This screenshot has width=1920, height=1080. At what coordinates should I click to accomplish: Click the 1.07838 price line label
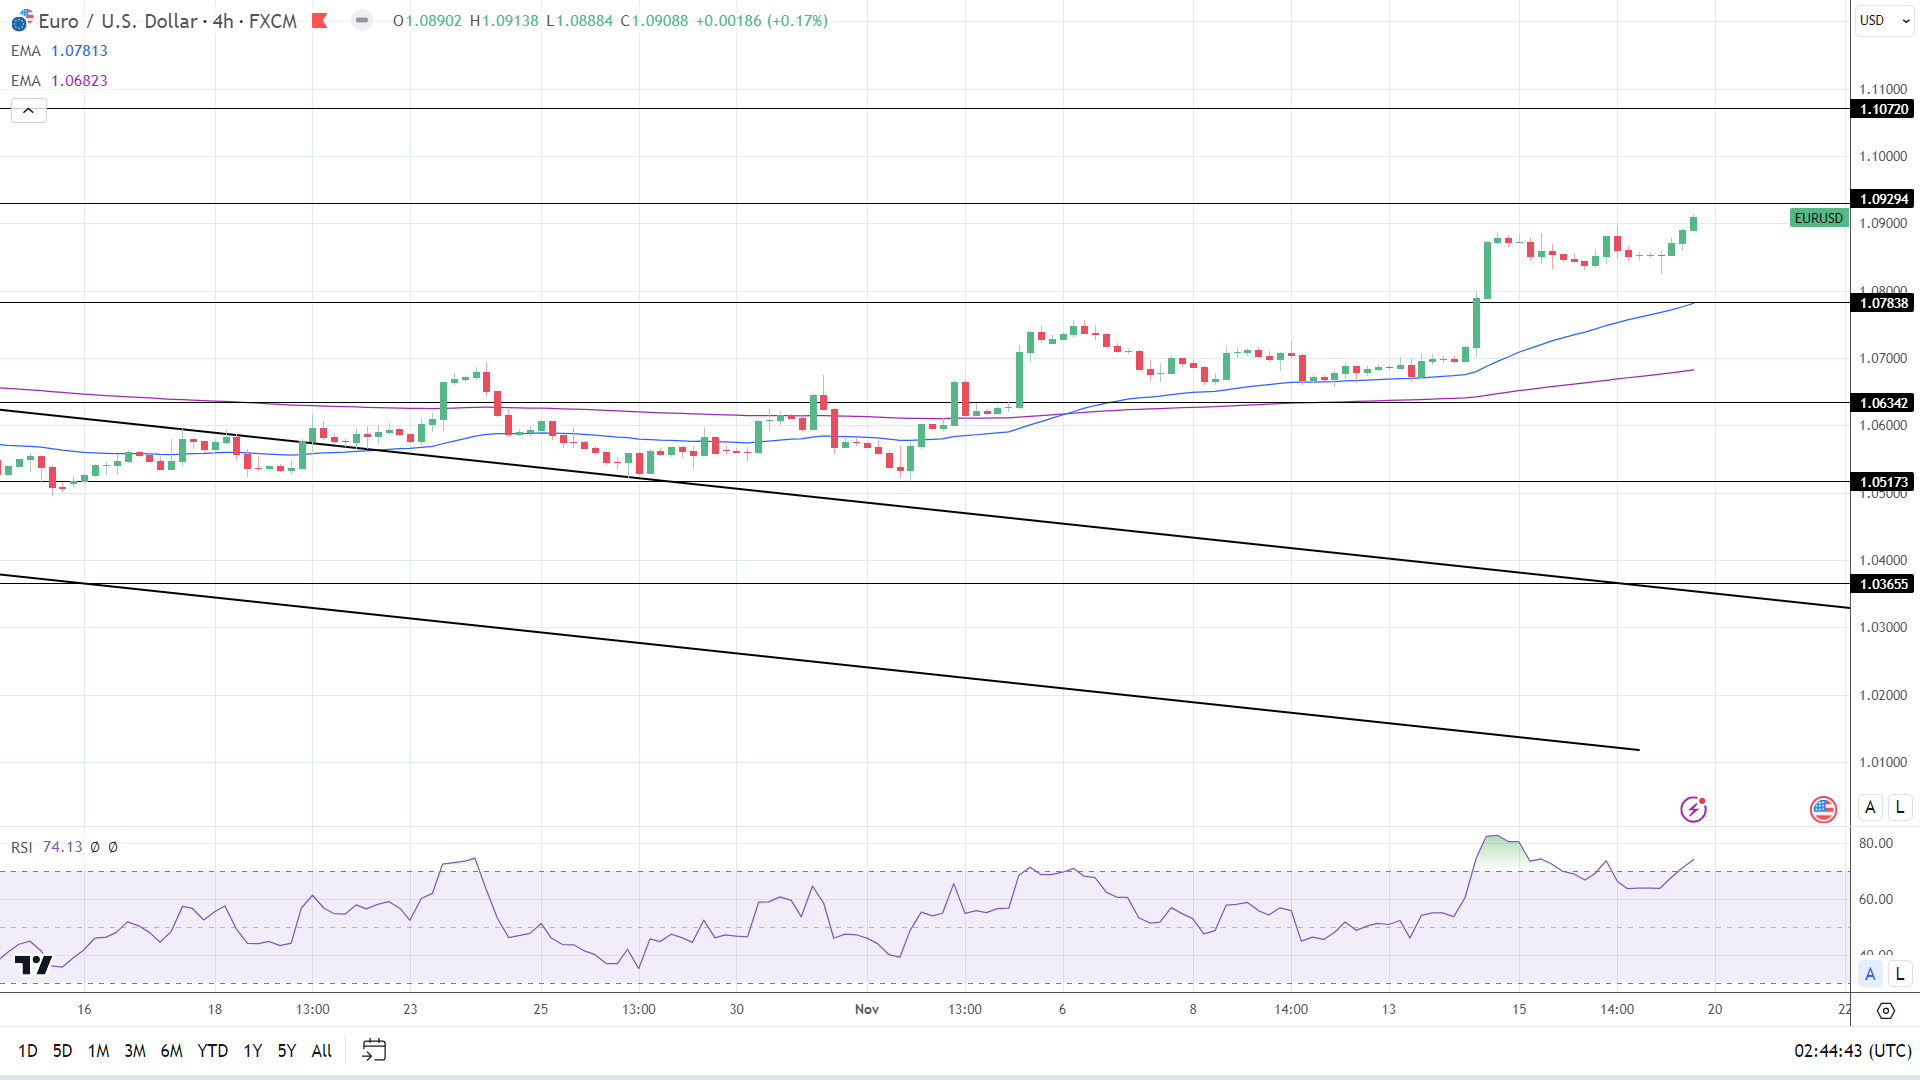click(x=1883, y=303)
